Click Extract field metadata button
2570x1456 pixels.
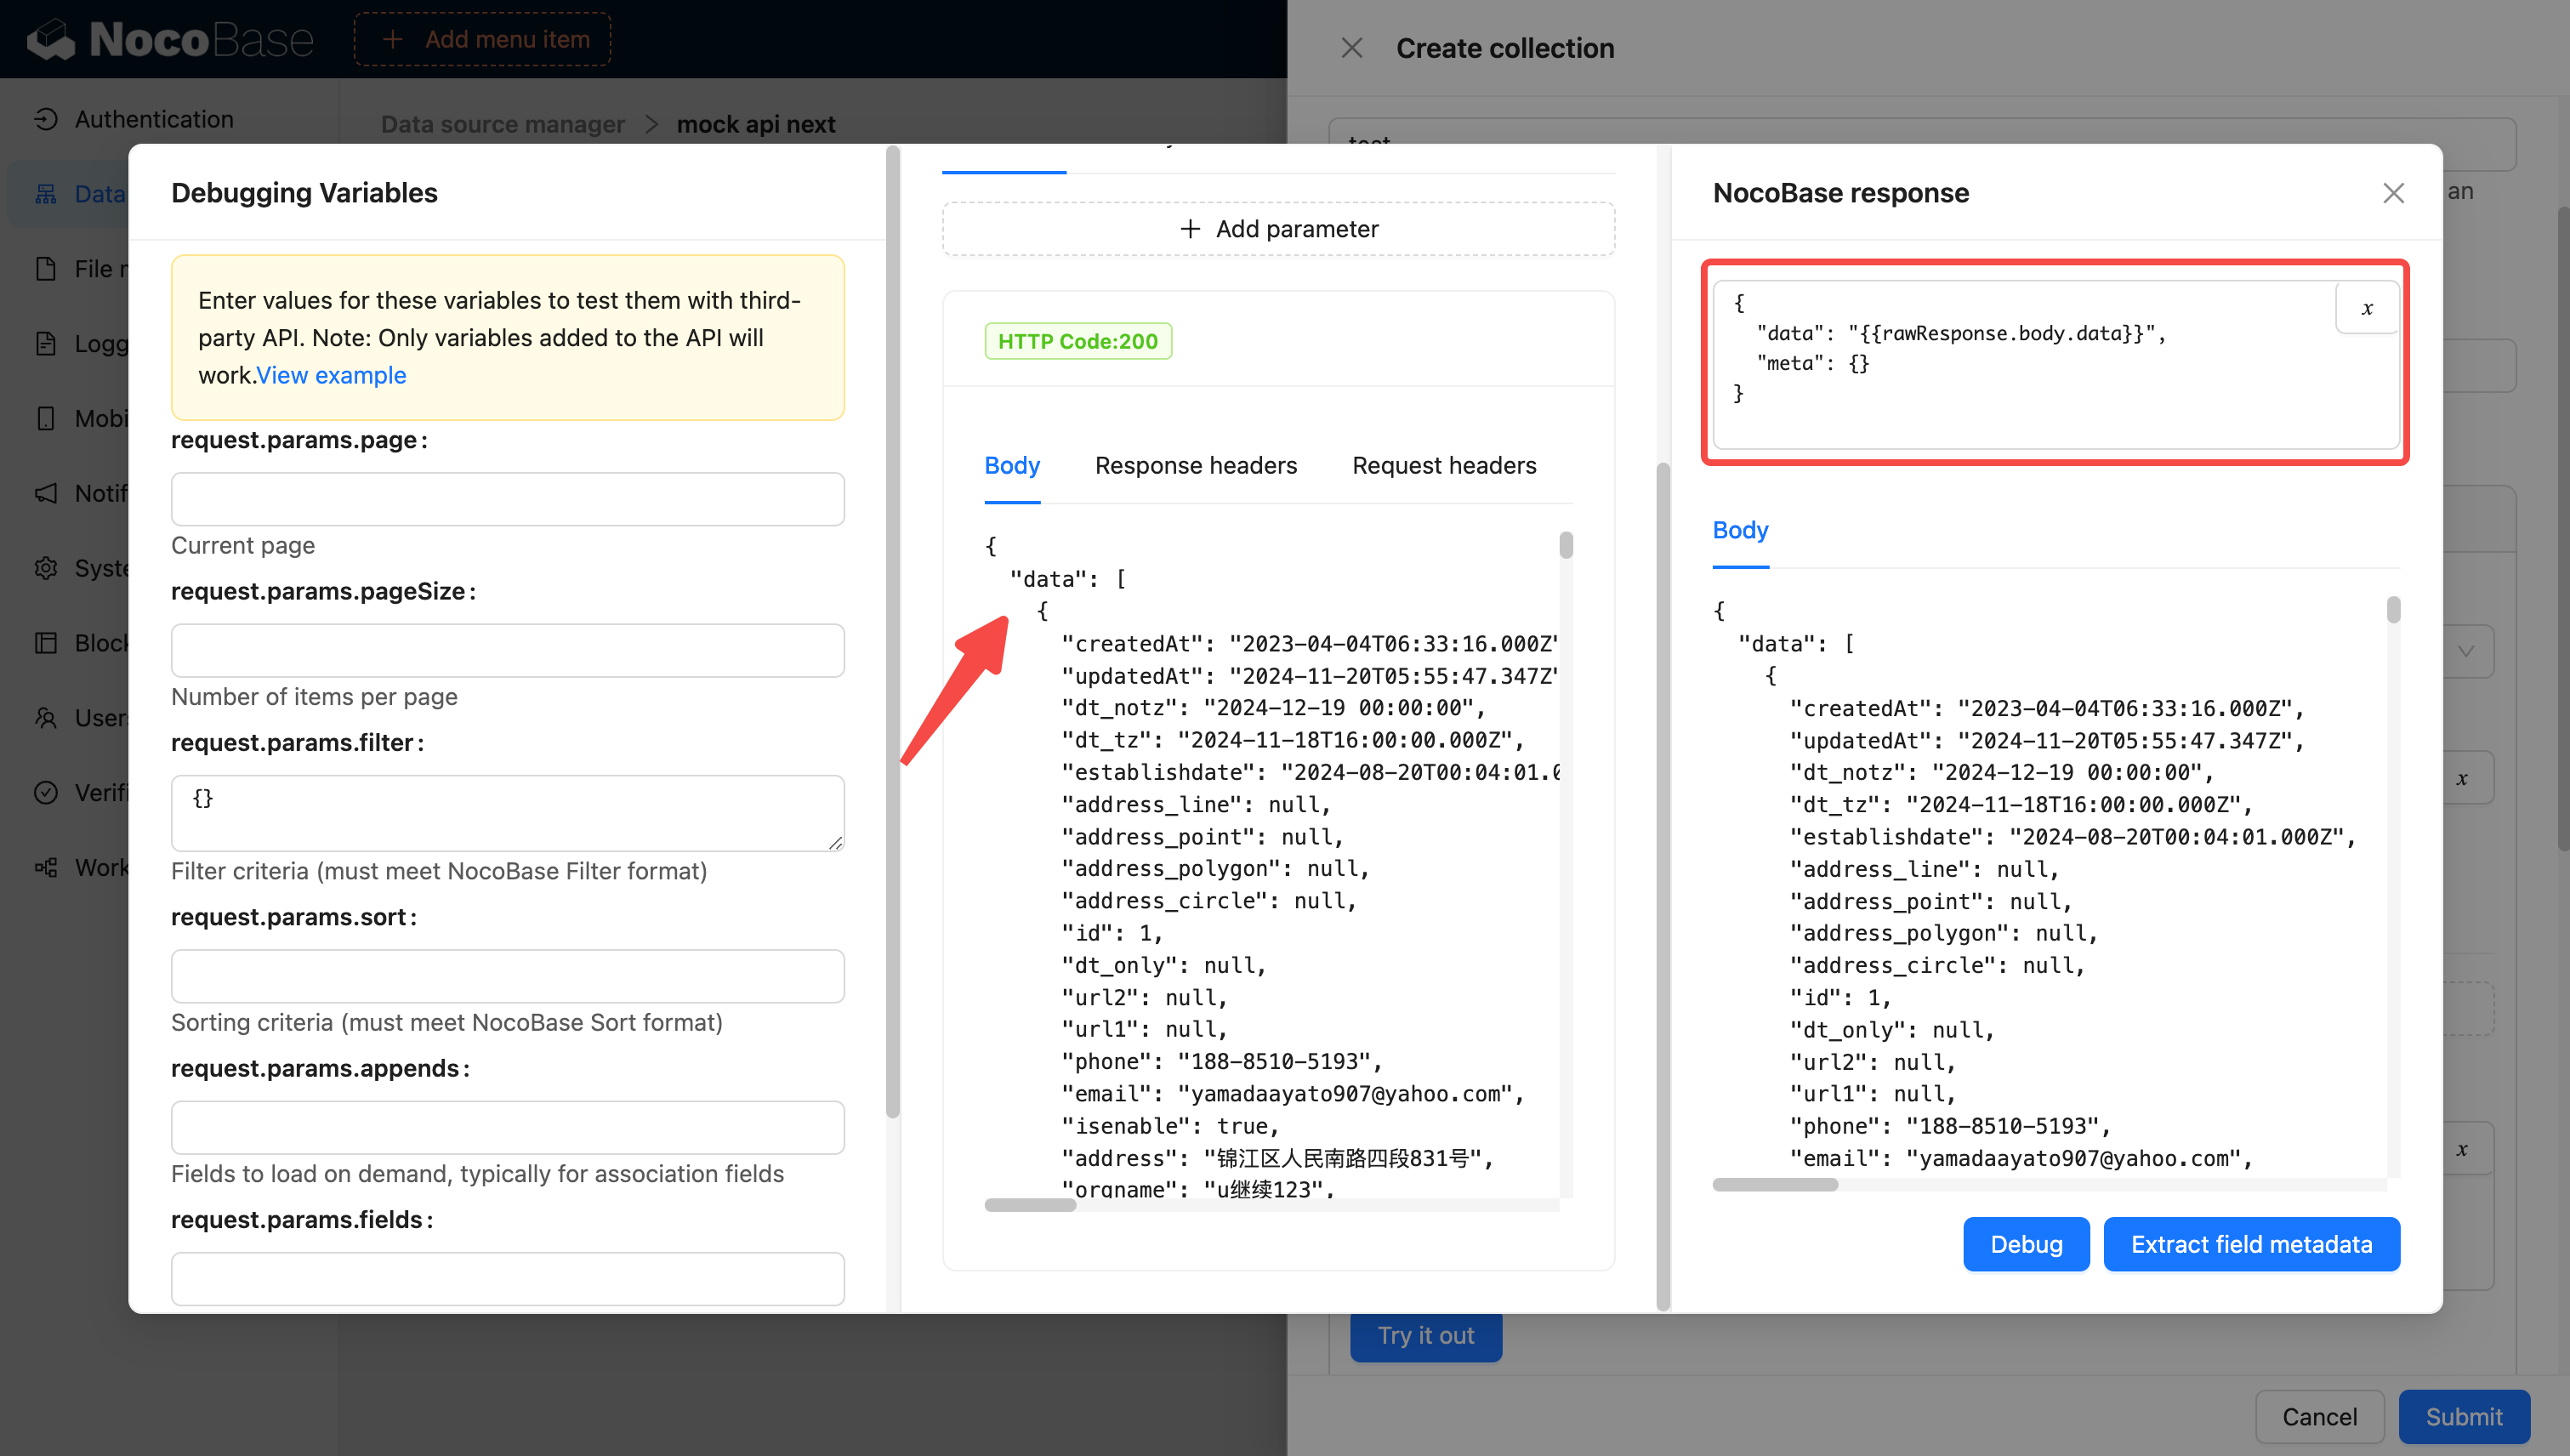point(2250,1244)
